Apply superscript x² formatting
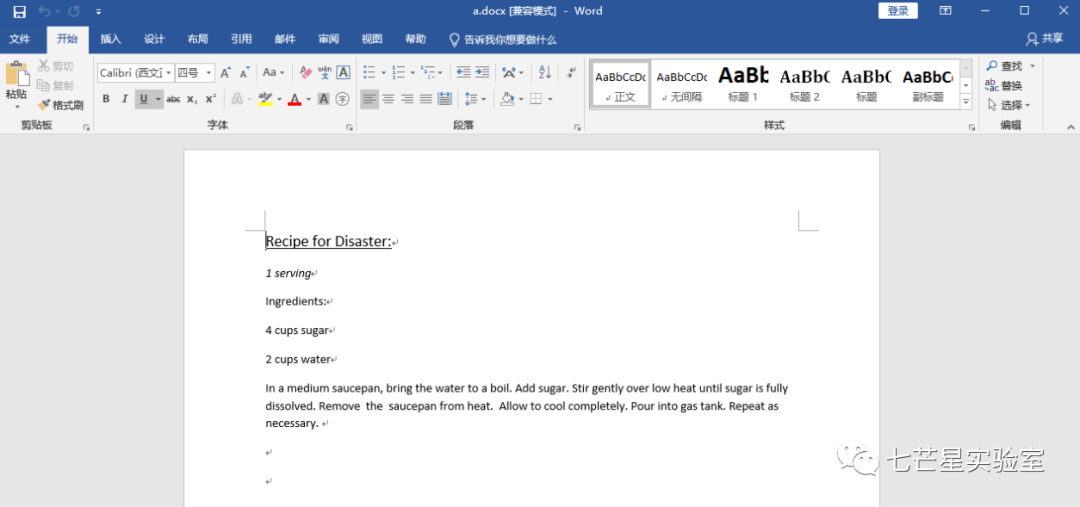Viewport: 1080px width, 507px height. [x=211, y=99]
